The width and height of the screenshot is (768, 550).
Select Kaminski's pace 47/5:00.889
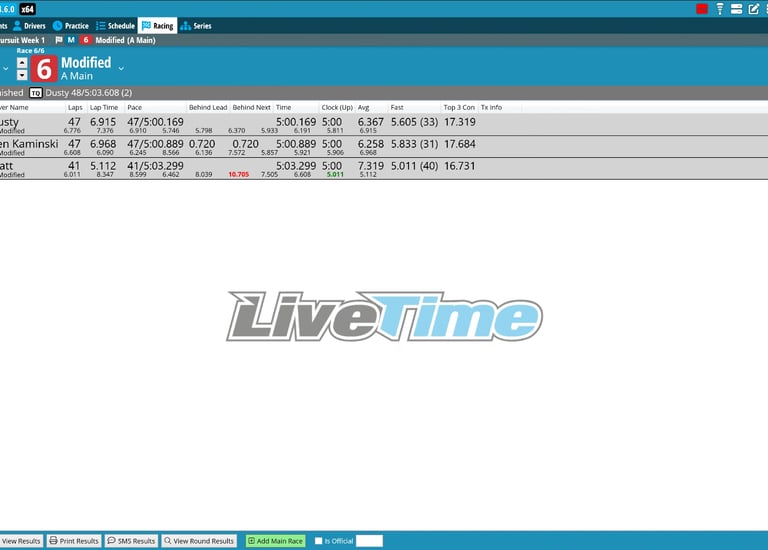155,144
